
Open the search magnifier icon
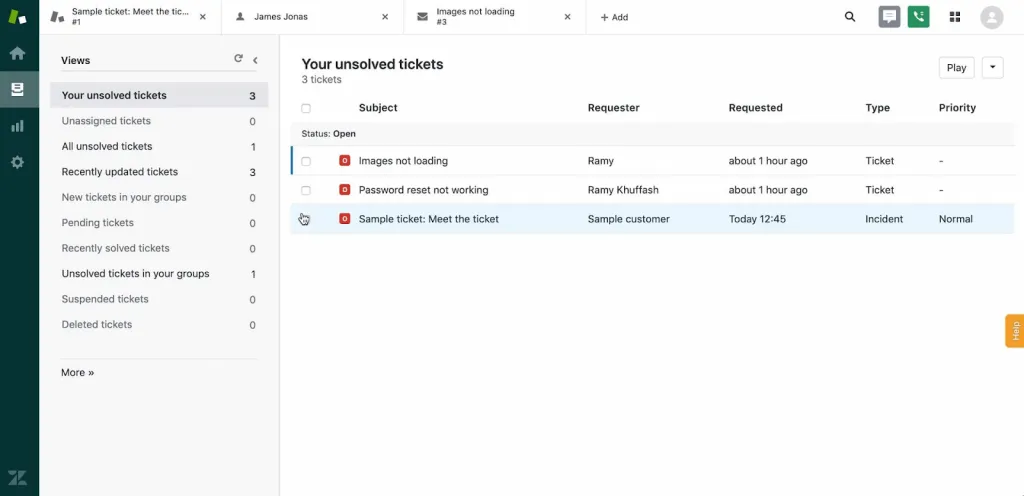coord(850,17)
